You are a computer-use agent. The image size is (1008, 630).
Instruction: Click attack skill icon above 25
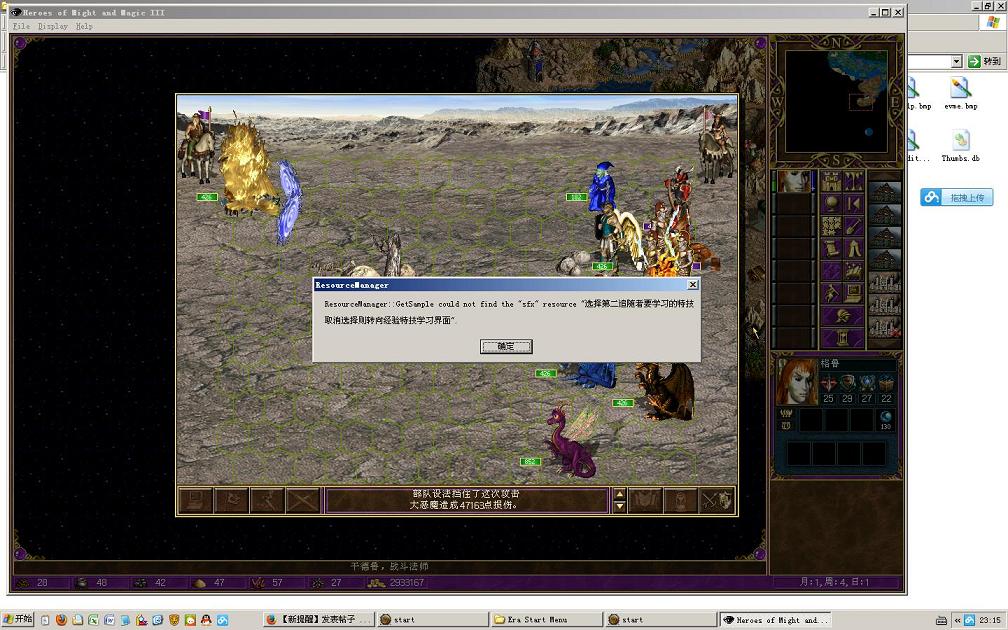828,383
